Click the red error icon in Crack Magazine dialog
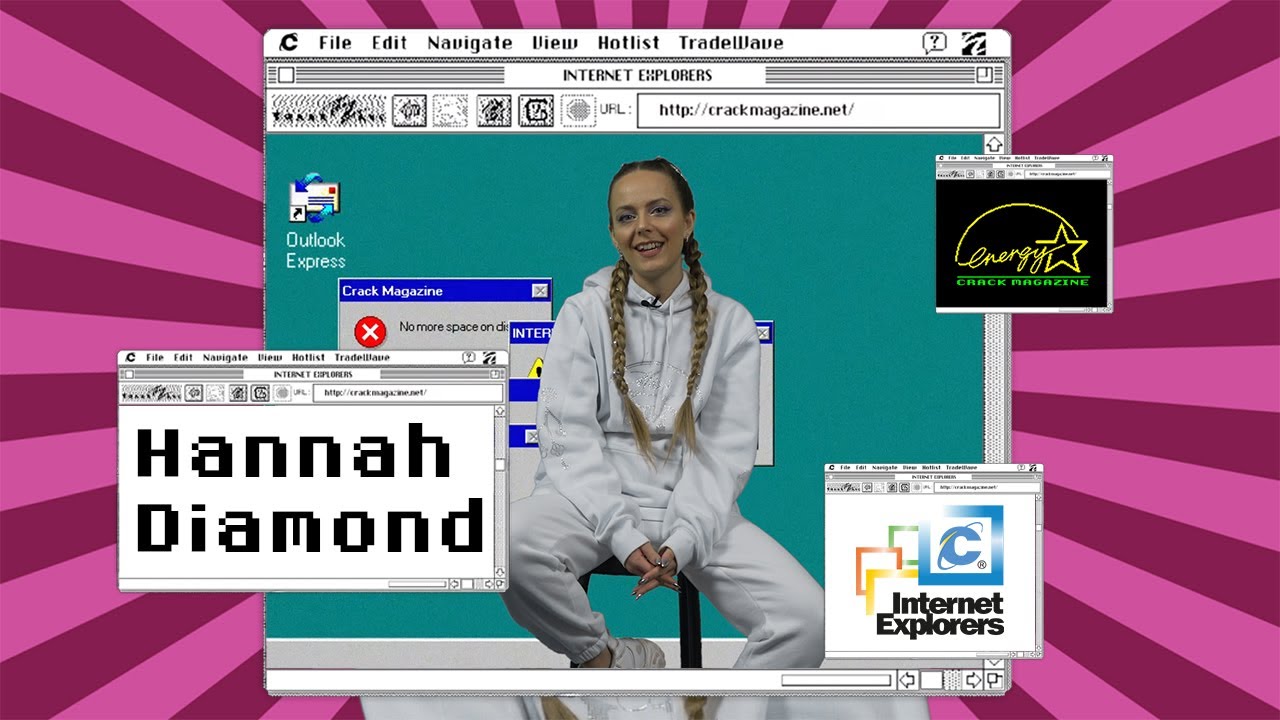Screen dimensions: 1280x720 click(x=370, y=331)
